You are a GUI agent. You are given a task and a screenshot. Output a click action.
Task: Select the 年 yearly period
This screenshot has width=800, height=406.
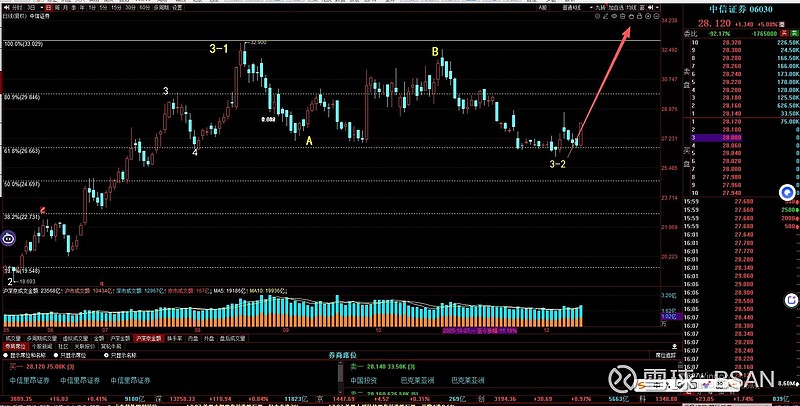click(82, 8)
